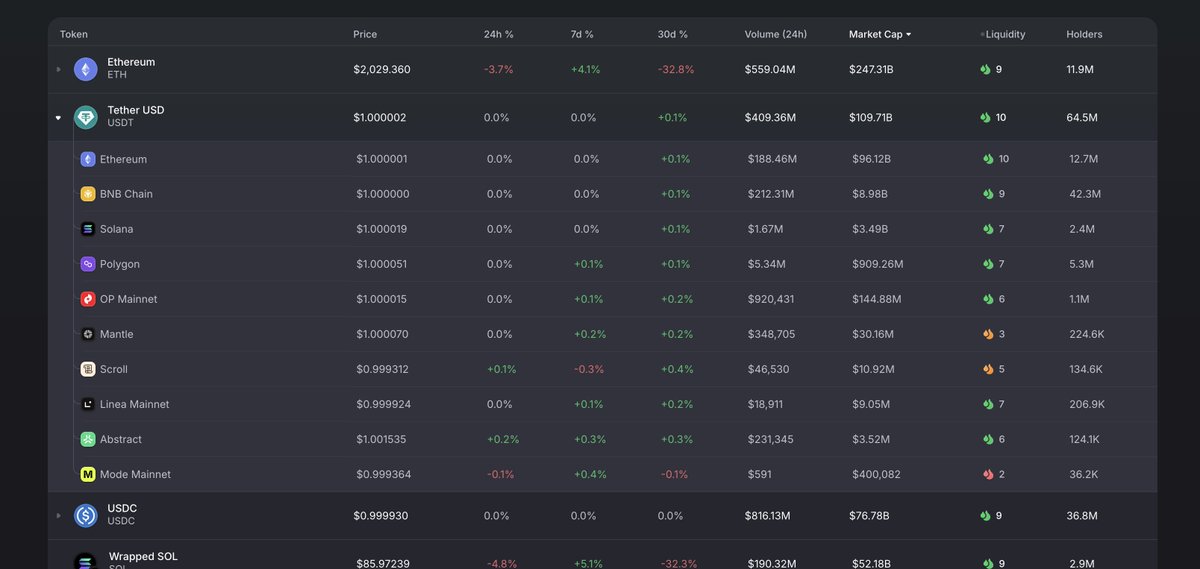Expand the USDC token row
The image size is (1200, 569).
[x=58, y=515]
